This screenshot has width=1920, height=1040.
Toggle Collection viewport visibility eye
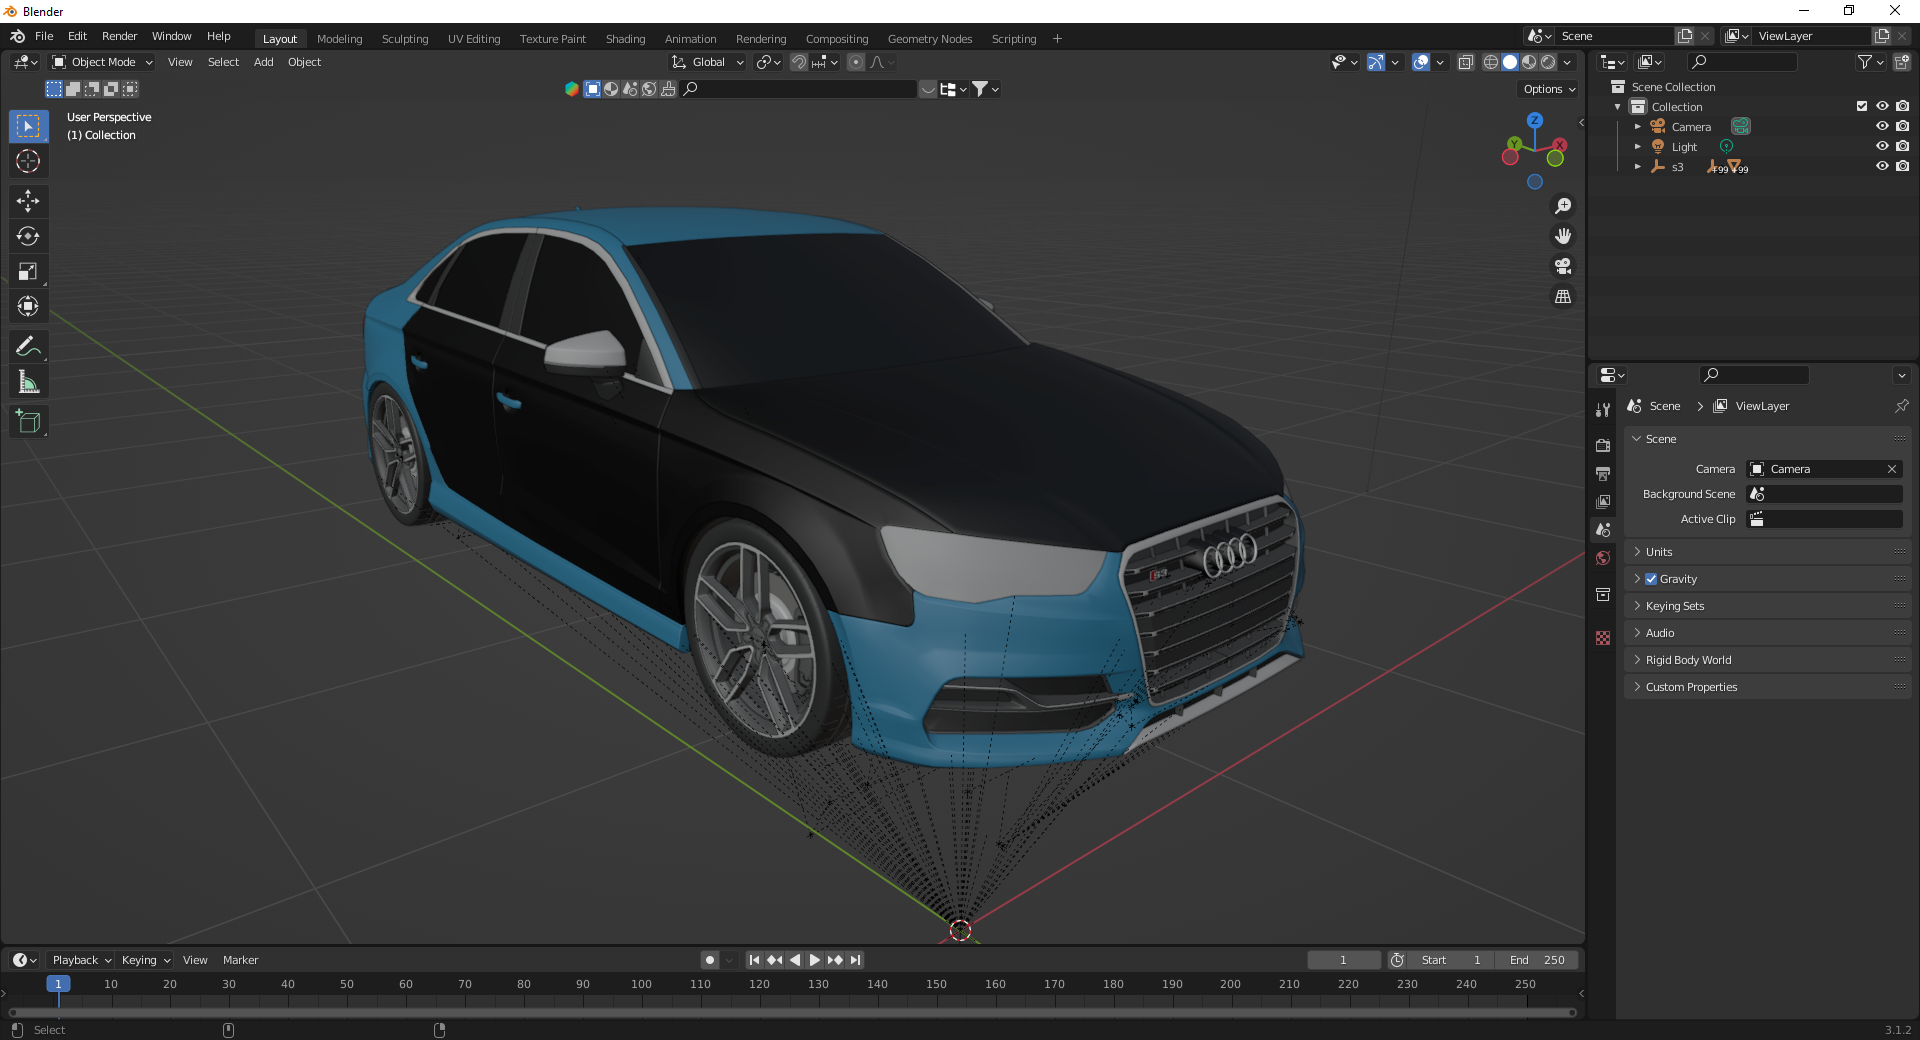click(1882, 106)
